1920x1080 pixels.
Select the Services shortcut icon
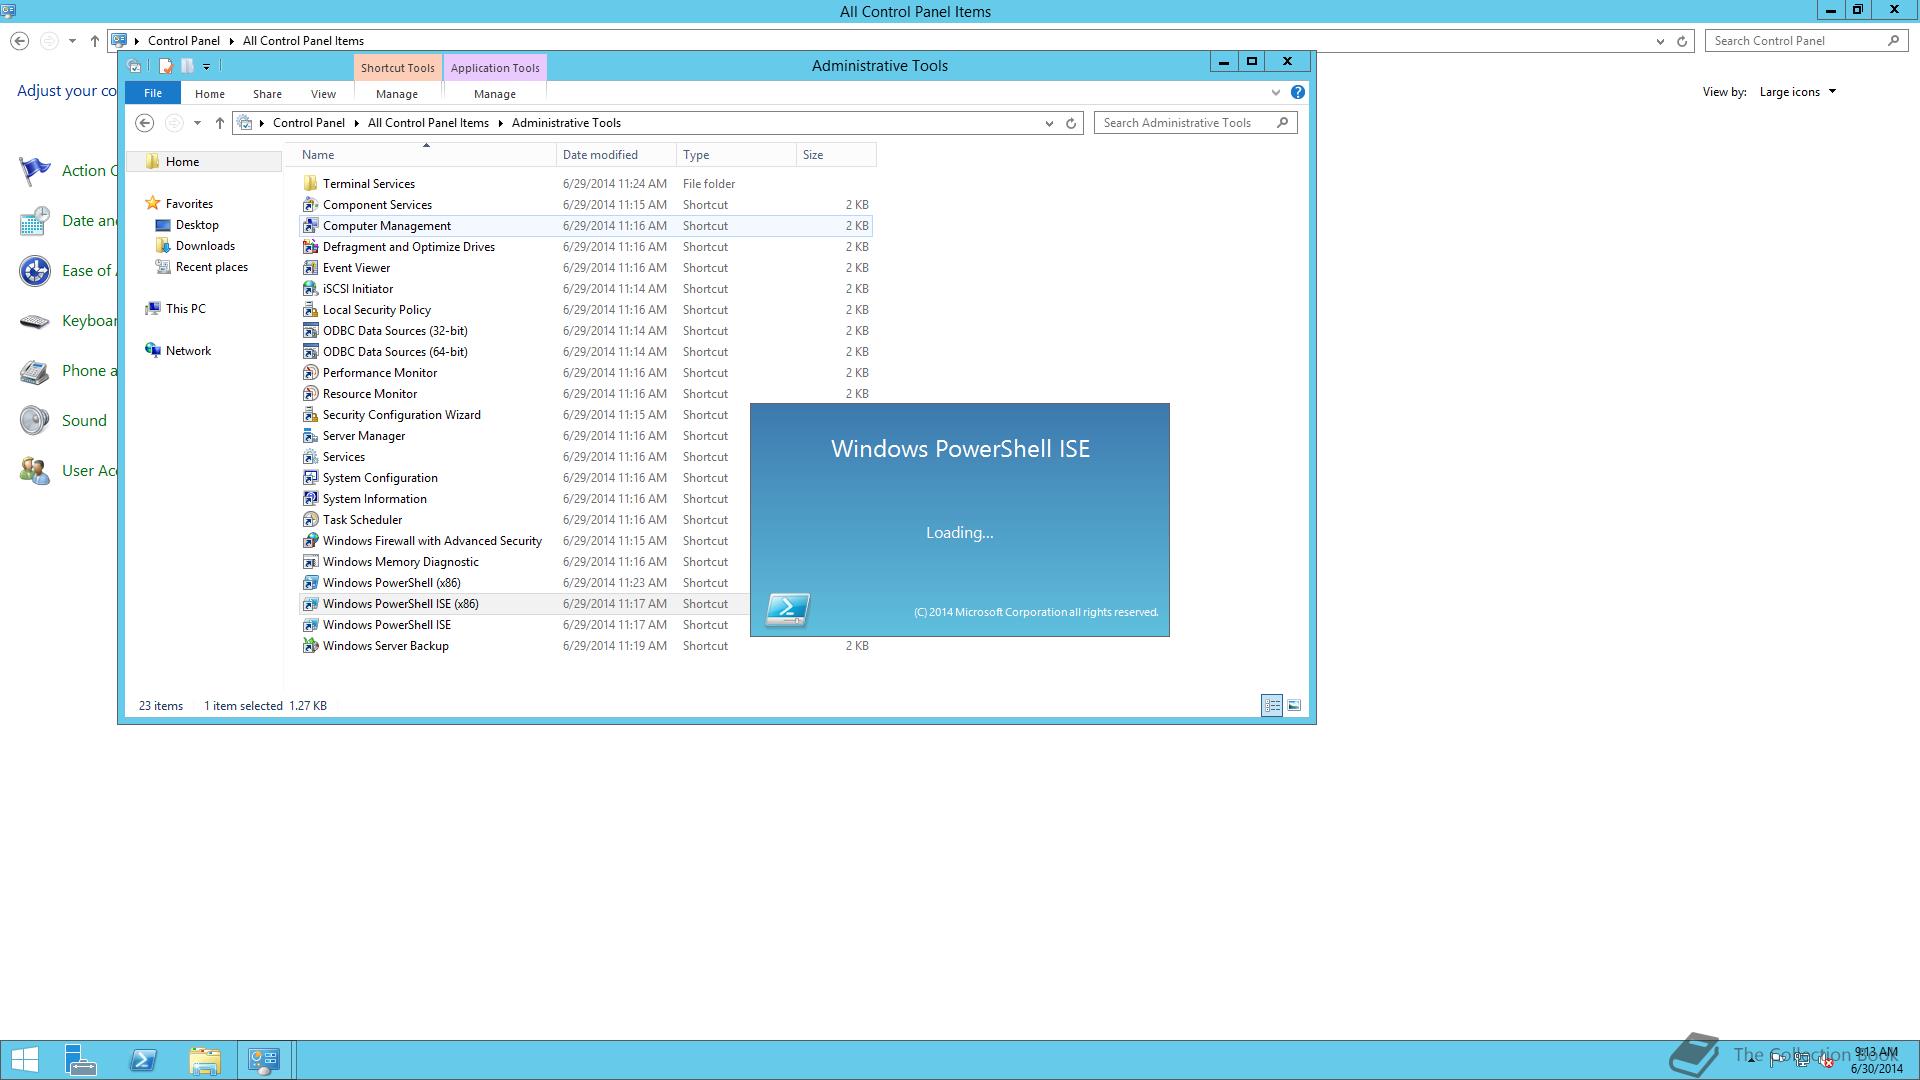point(310,457)
